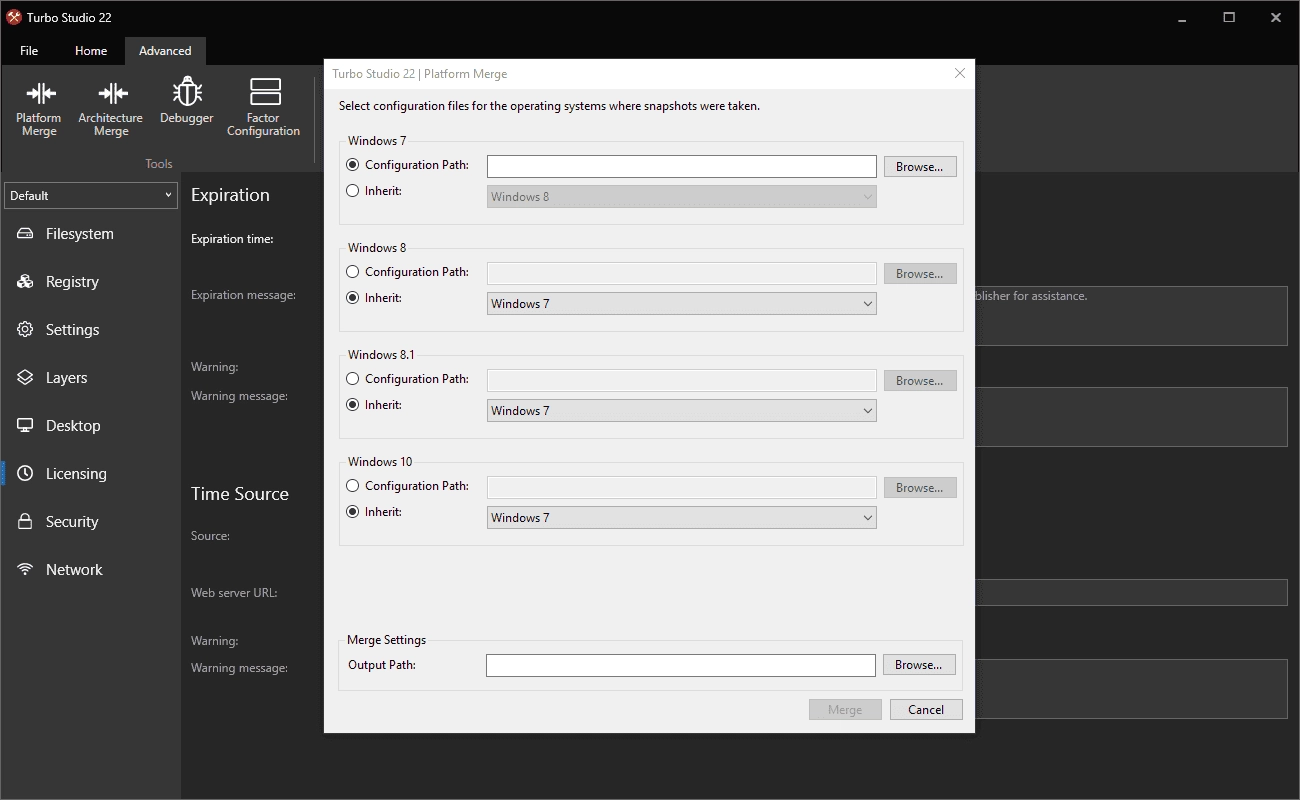This screenshot has width=1300, height=800.
Task: Open the Platform Merge tool
Action: click(x=39, y=109)
